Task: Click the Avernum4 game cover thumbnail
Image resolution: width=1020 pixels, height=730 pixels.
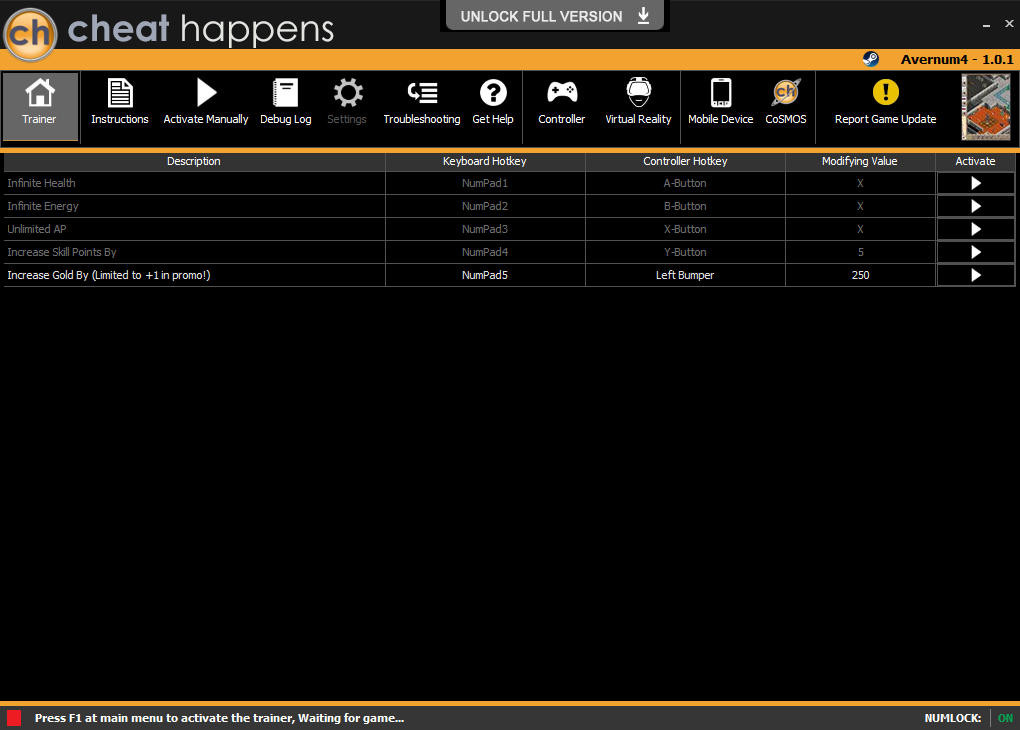Action: point(986,107)
